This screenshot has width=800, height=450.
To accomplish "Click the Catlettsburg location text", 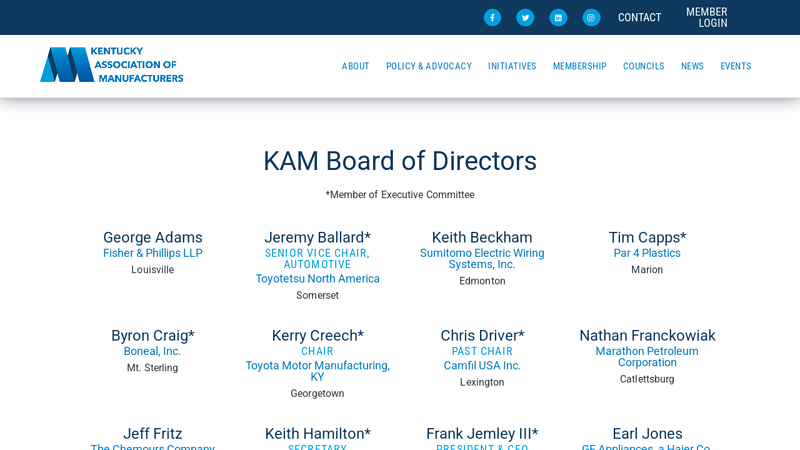I will [647, 379].
